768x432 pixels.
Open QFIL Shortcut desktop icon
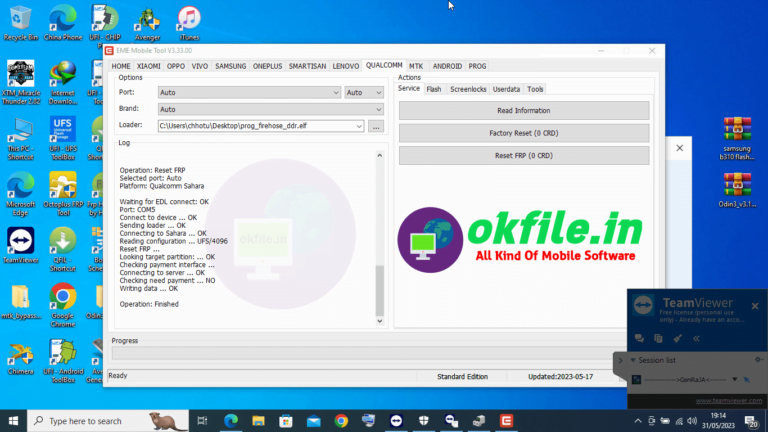click(x=63, y=250)
